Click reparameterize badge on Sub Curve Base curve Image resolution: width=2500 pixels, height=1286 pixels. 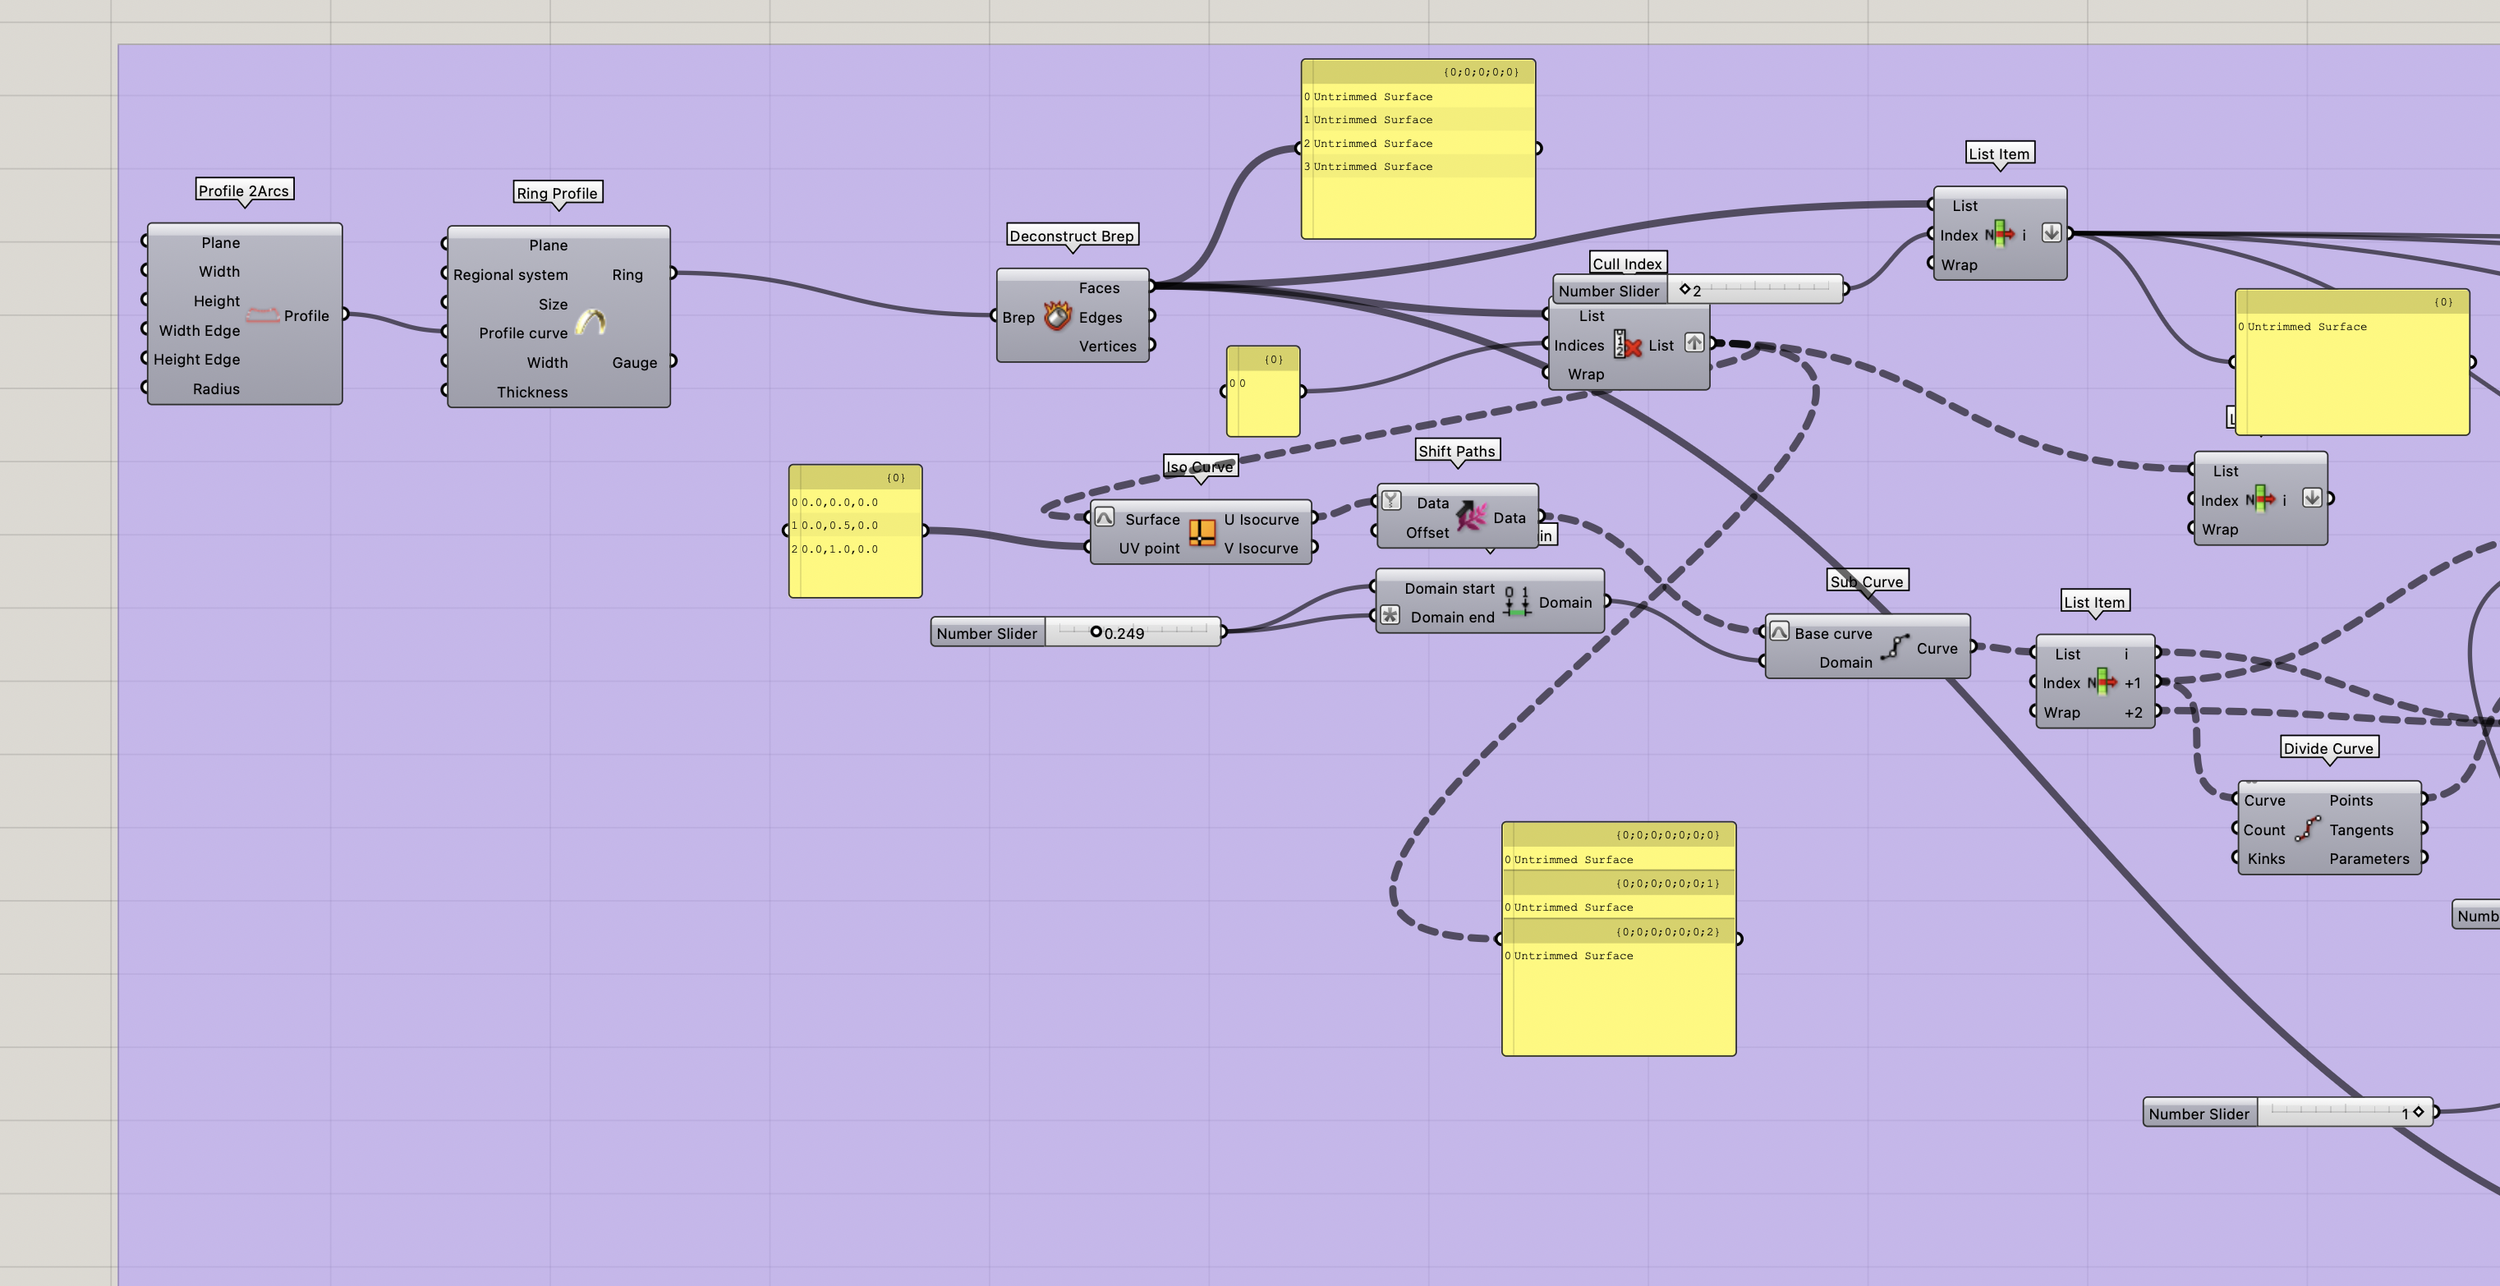(1779, 631)
